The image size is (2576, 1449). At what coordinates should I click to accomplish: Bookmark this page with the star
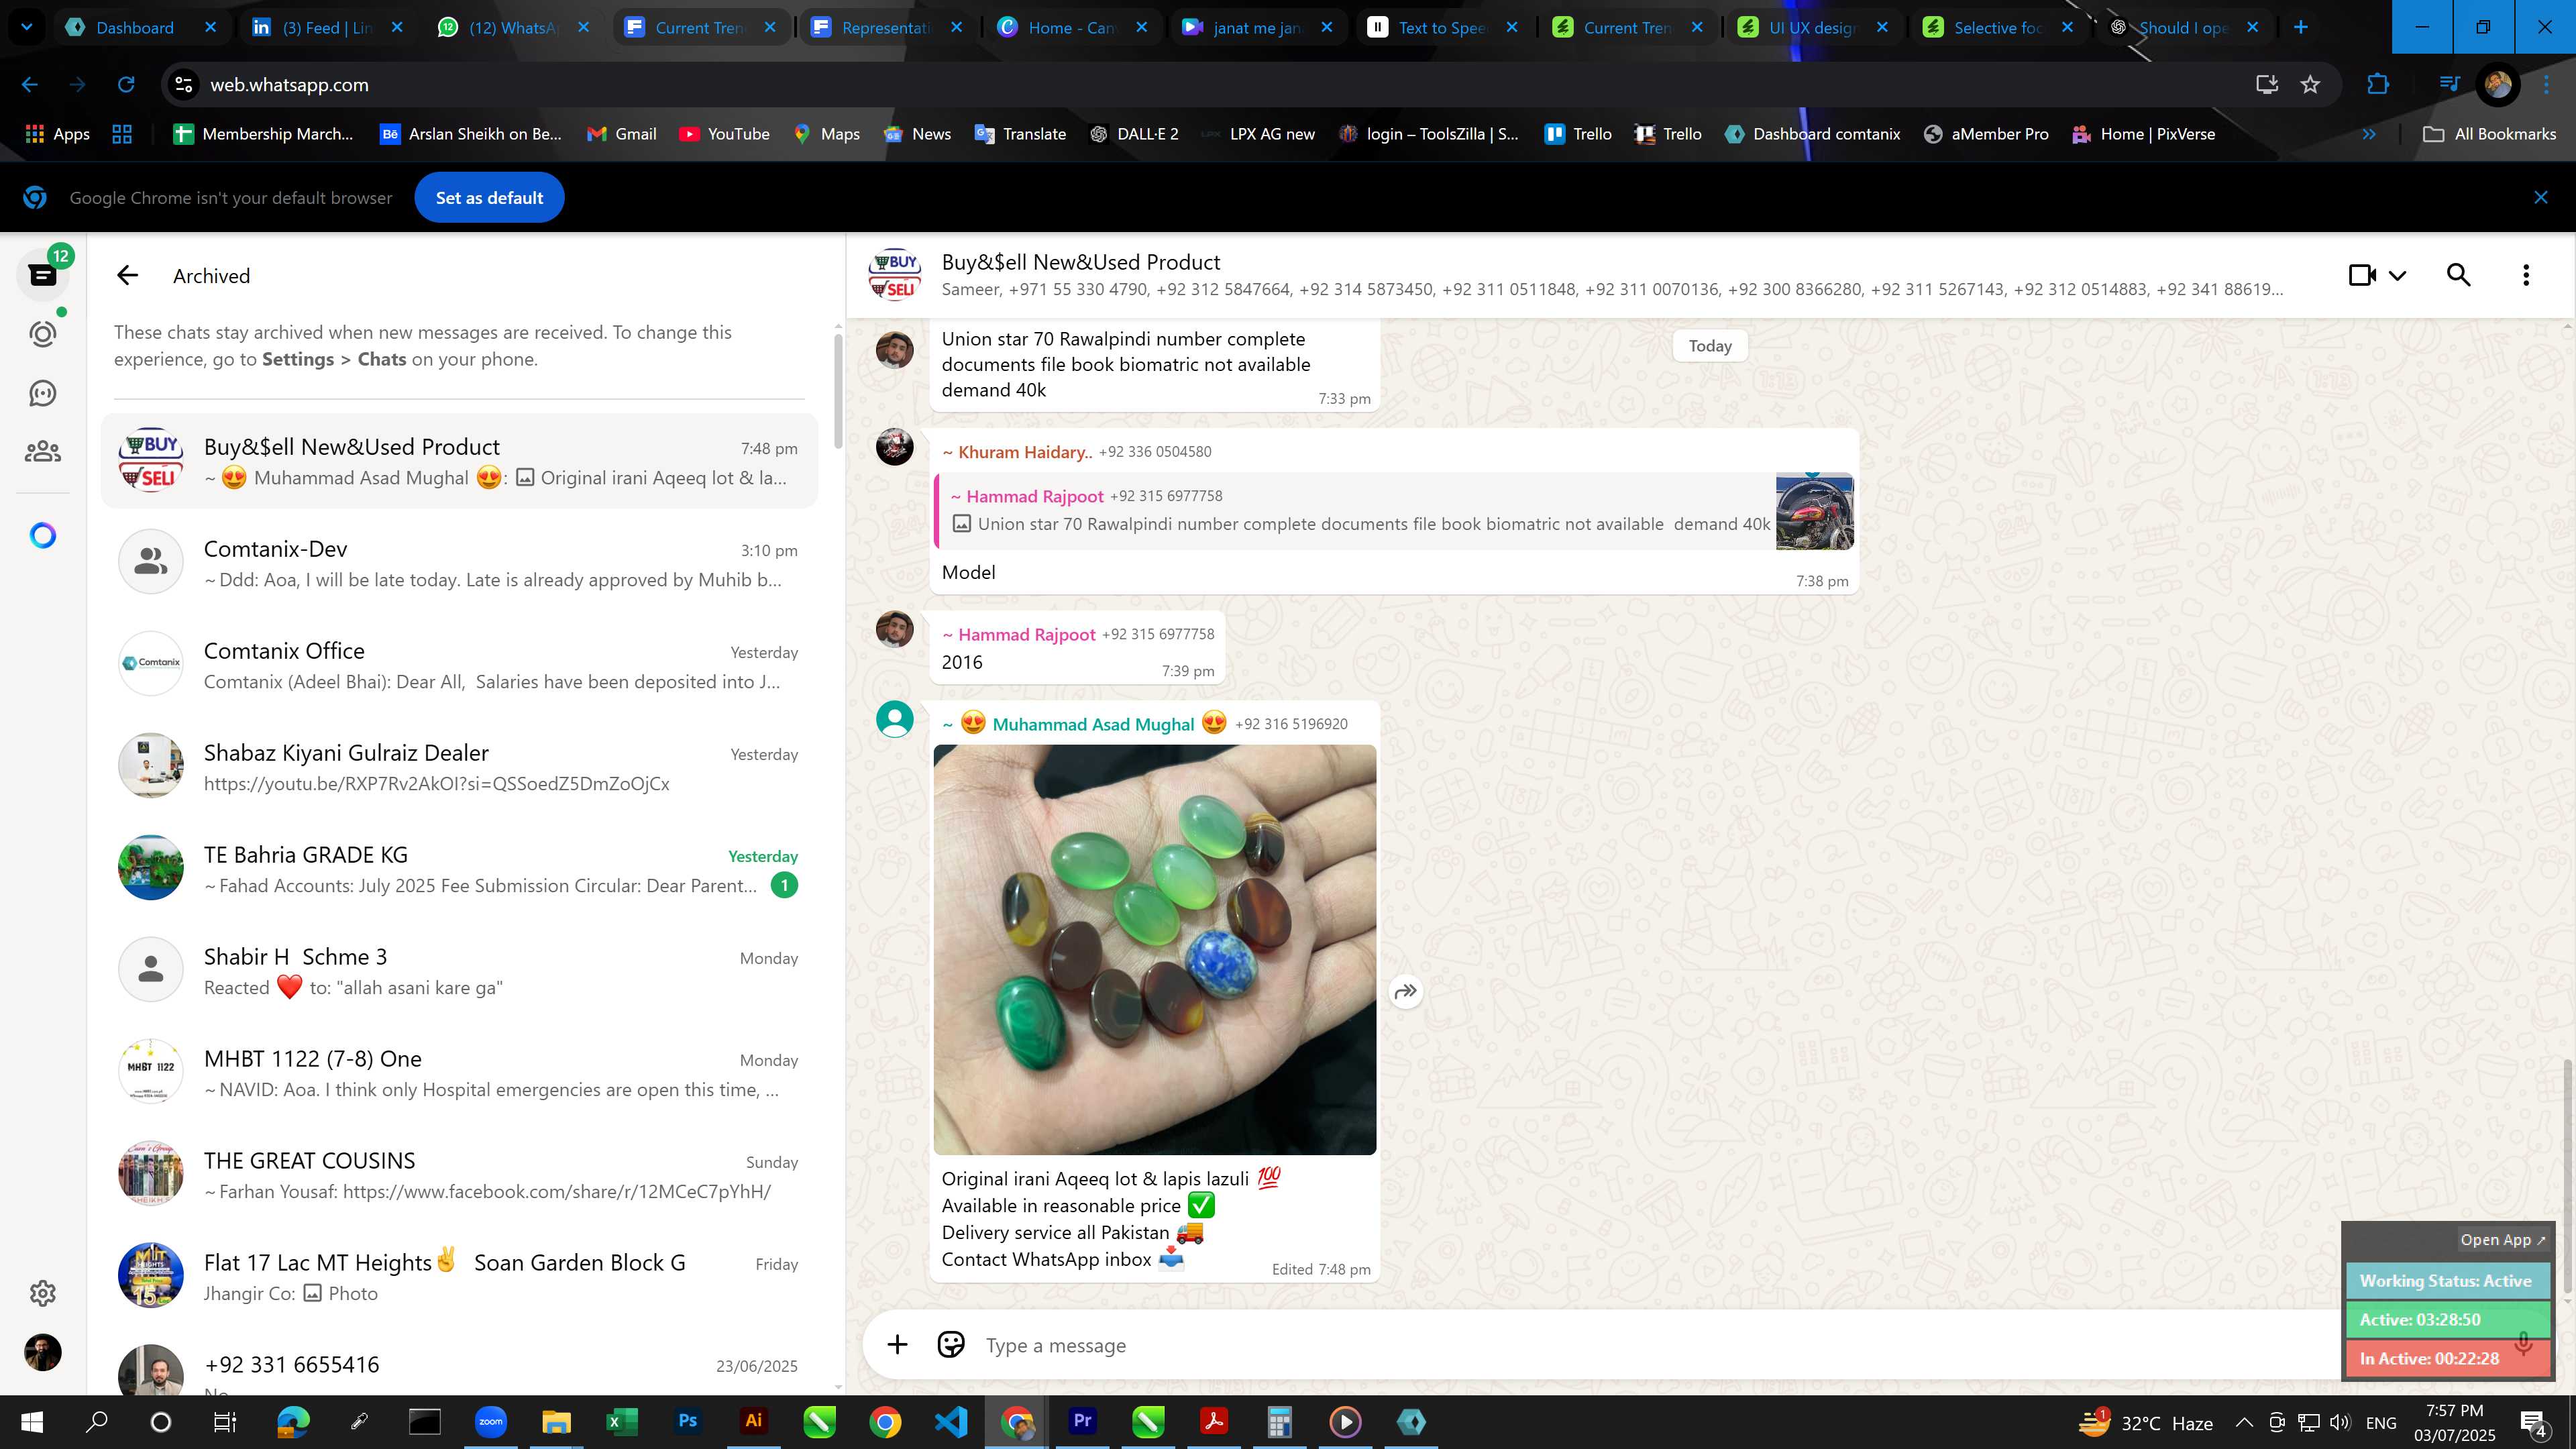(2310, 85)
